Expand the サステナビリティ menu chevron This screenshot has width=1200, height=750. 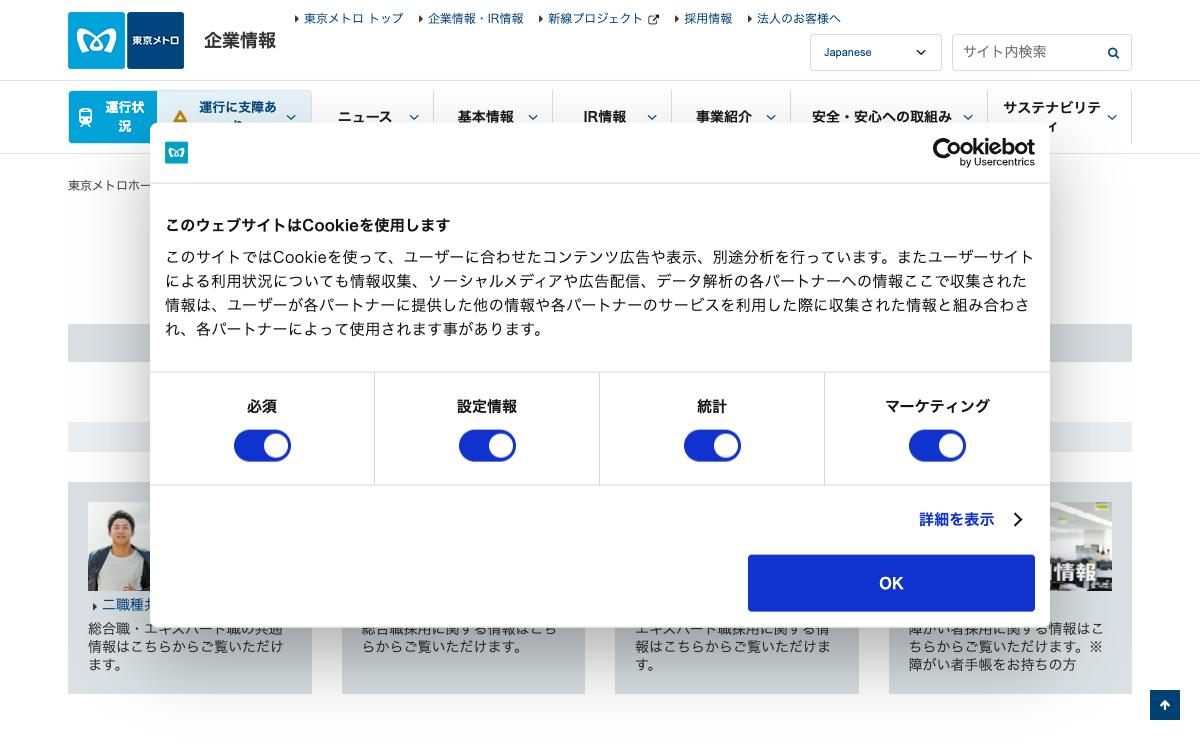1112,117
